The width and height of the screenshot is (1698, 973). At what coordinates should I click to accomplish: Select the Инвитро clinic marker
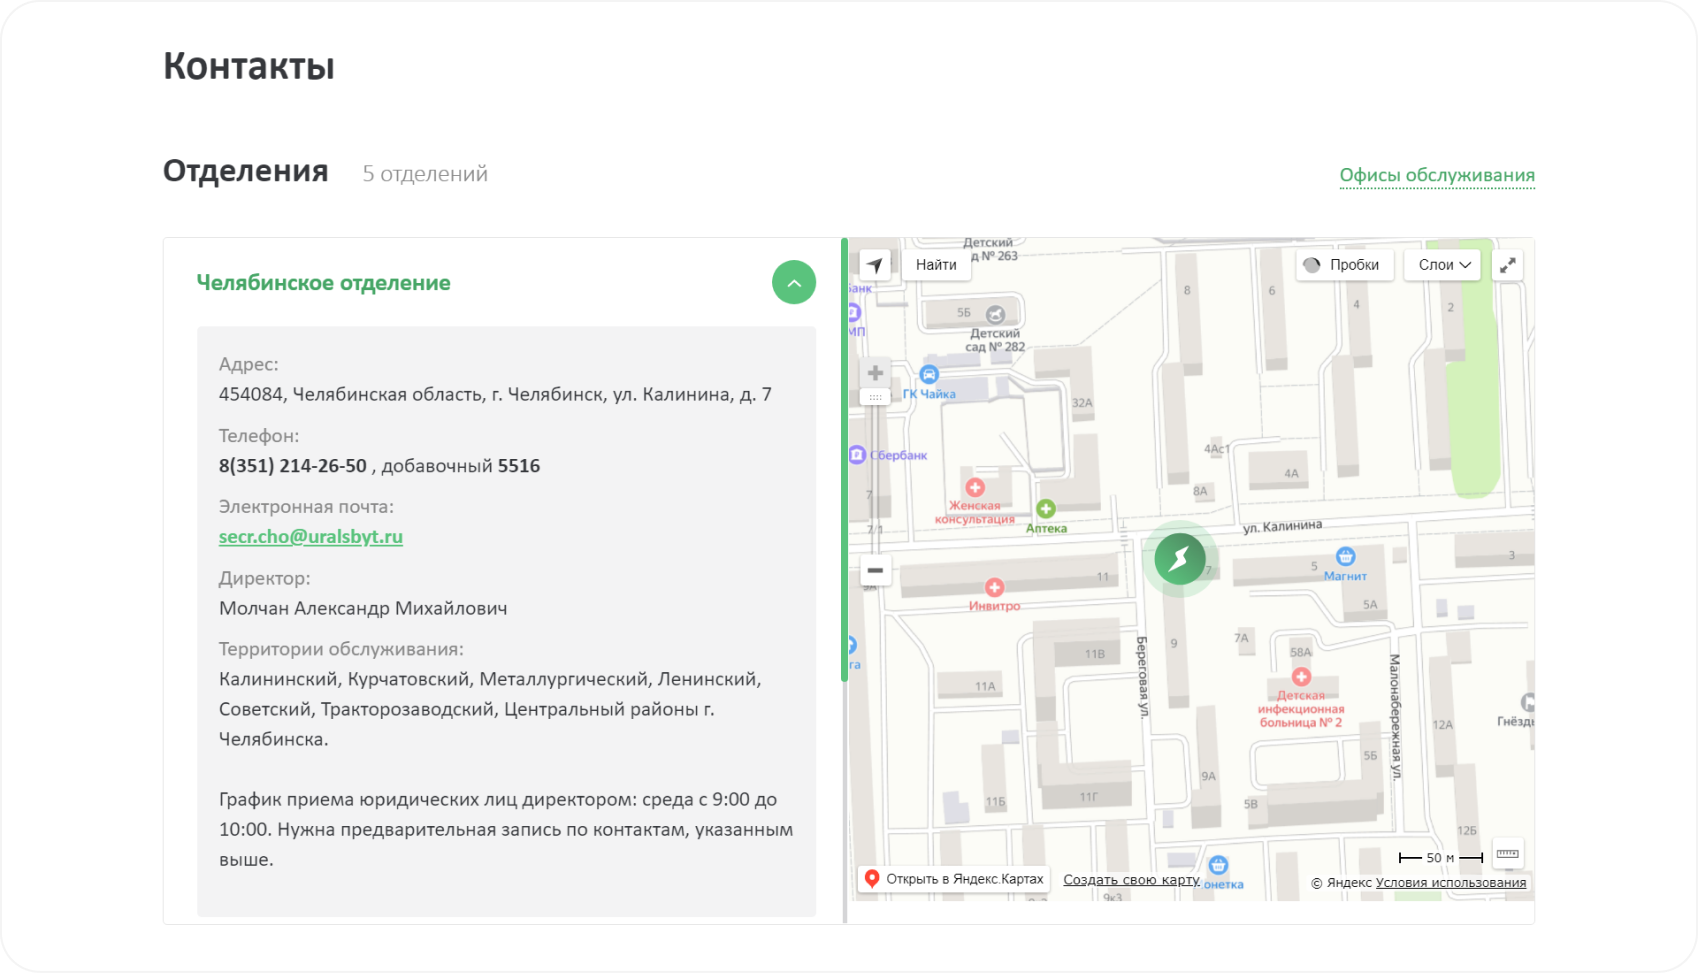tap(994, 588)
